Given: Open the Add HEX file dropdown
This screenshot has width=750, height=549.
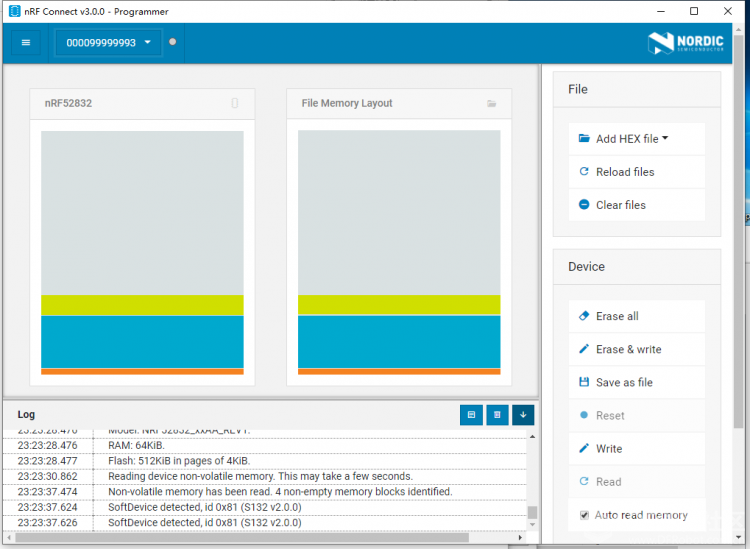Looking at the screenshot, I should pos(637,139).
